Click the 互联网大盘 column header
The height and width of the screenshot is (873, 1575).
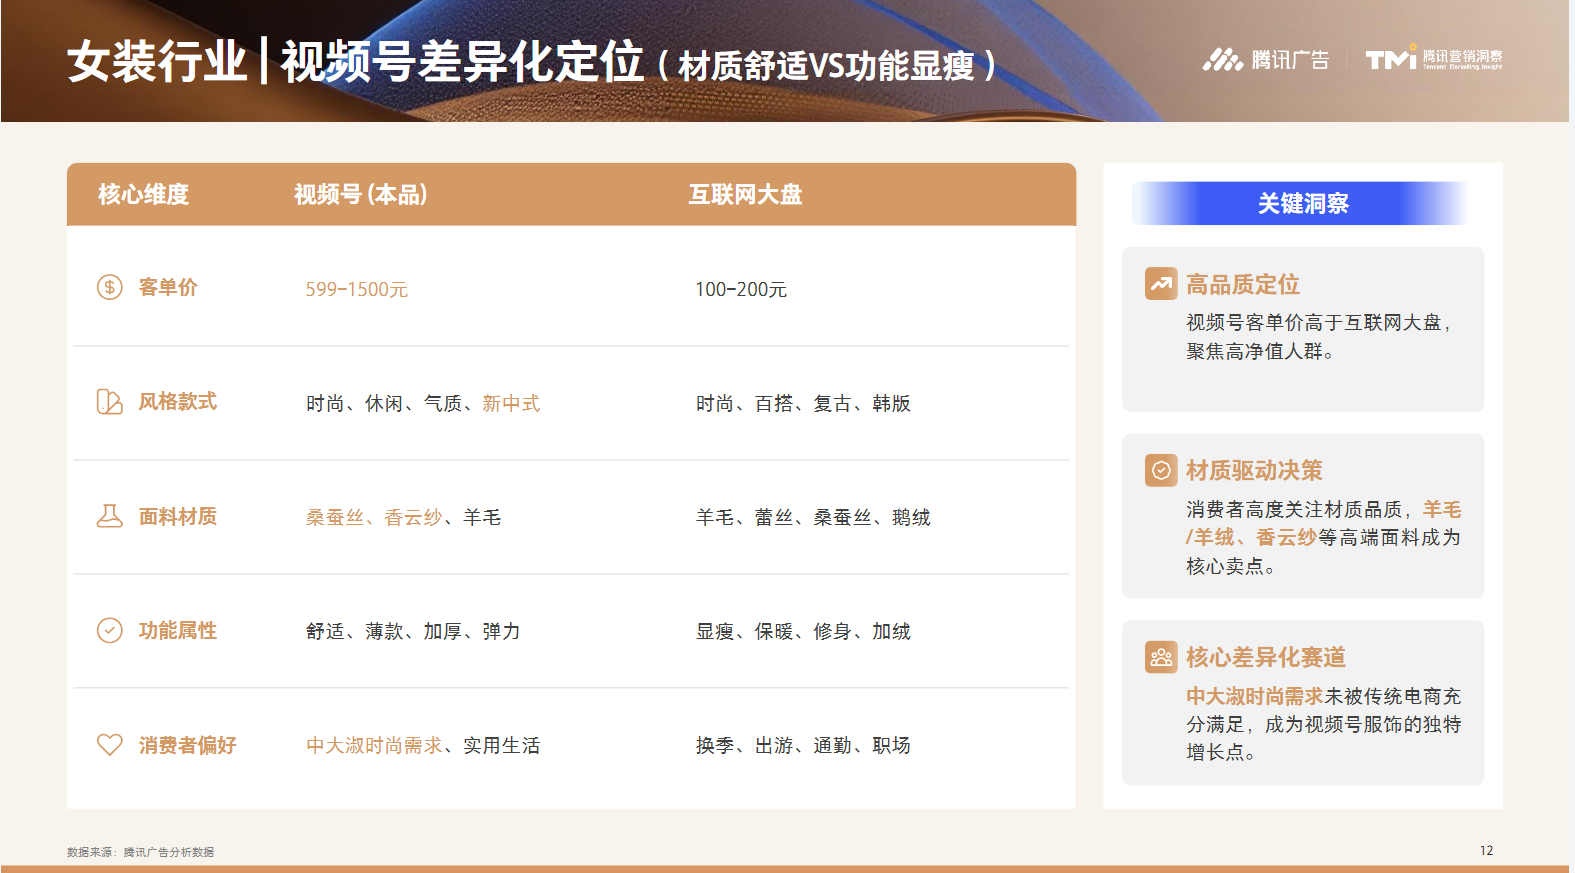pyautogui.click(x=745, y=195)
